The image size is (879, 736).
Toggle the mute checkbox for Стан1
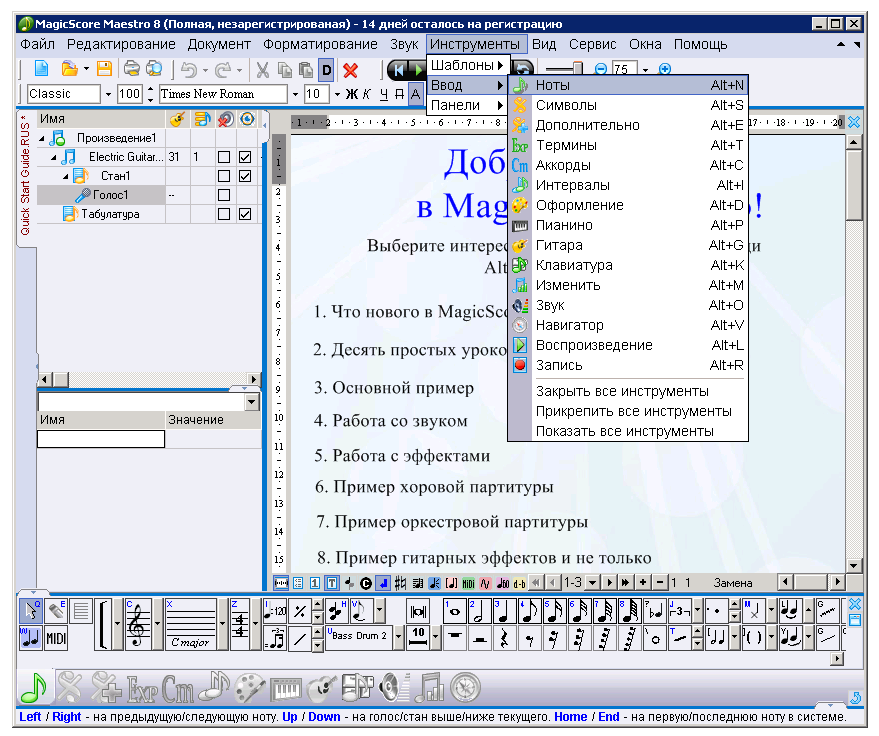pyautogui.click(x=224, y=176)
